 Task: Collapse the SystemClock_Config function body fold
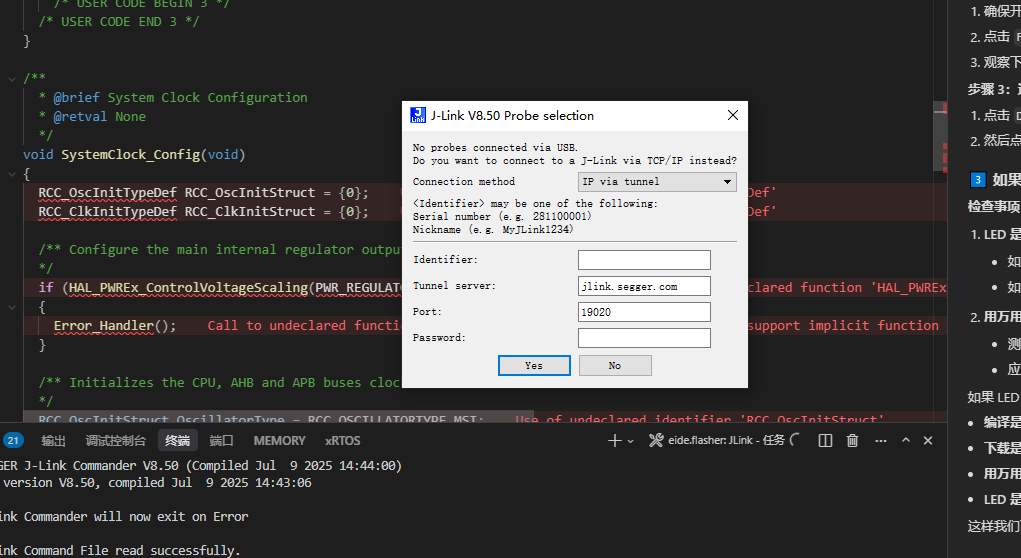(12, 174)
